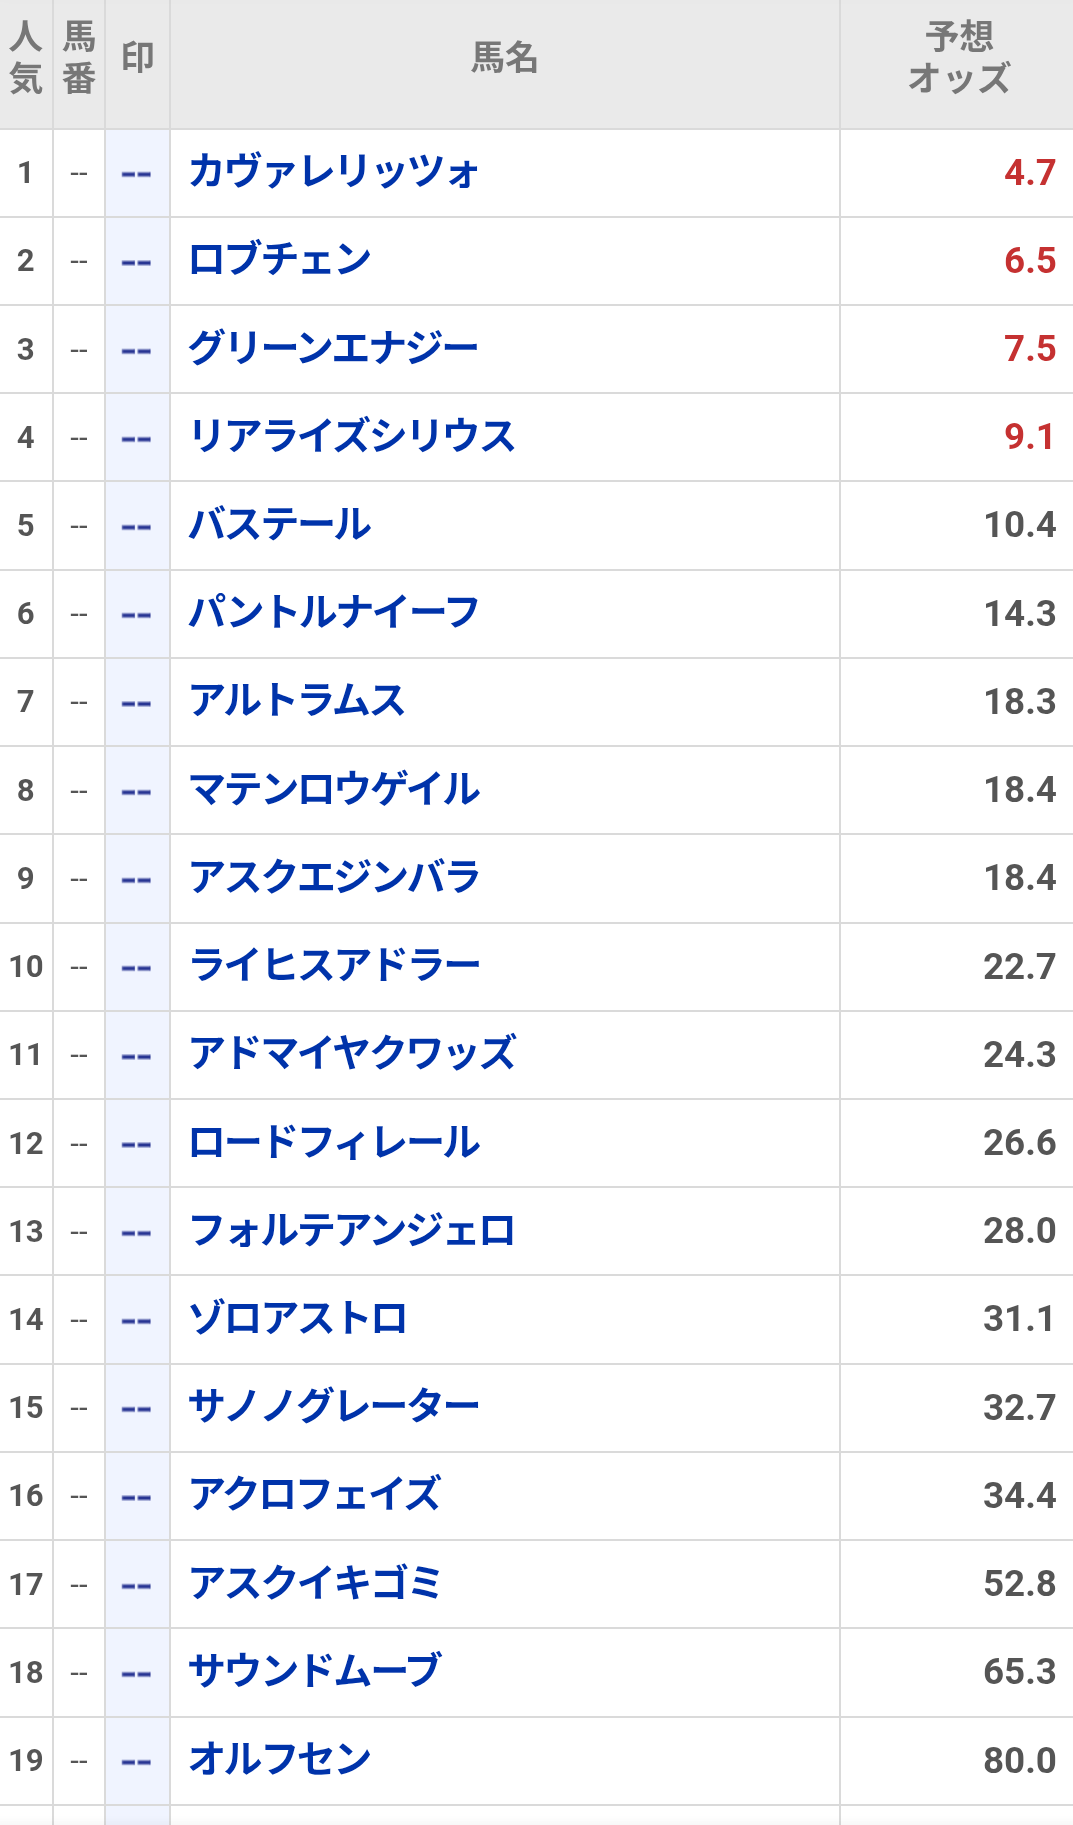The height and width of the screenshot is (1825, 1073).
Task: Click horse name グリーンエナジー
Action: [334, 349]
